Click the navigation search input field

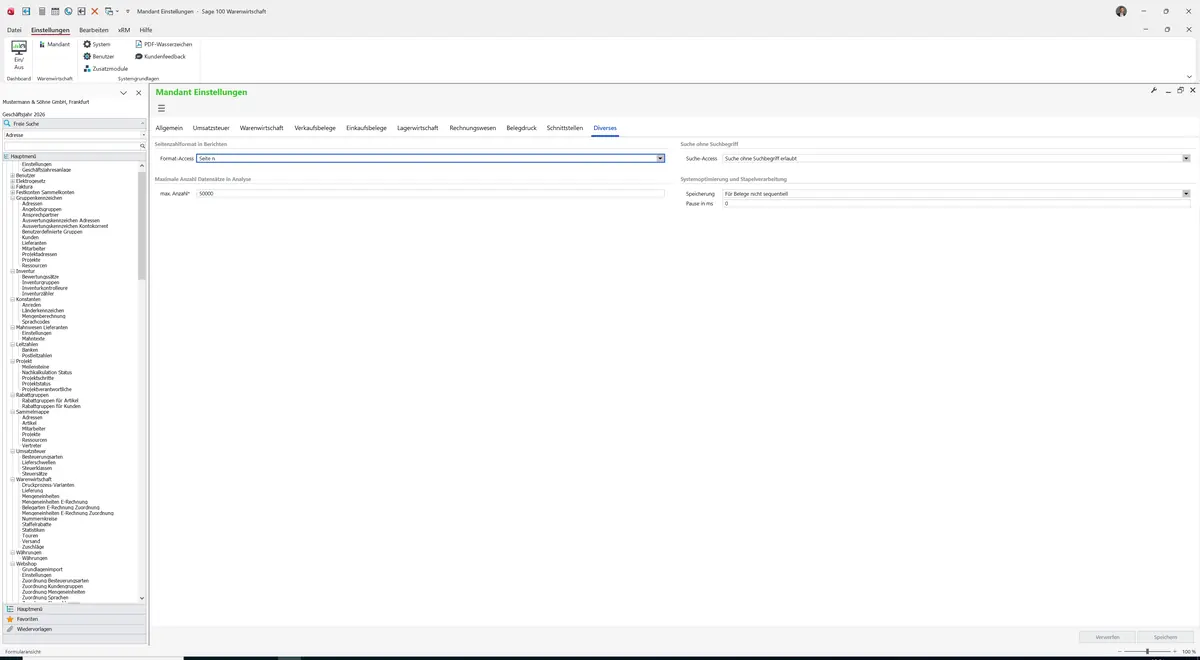70,146
